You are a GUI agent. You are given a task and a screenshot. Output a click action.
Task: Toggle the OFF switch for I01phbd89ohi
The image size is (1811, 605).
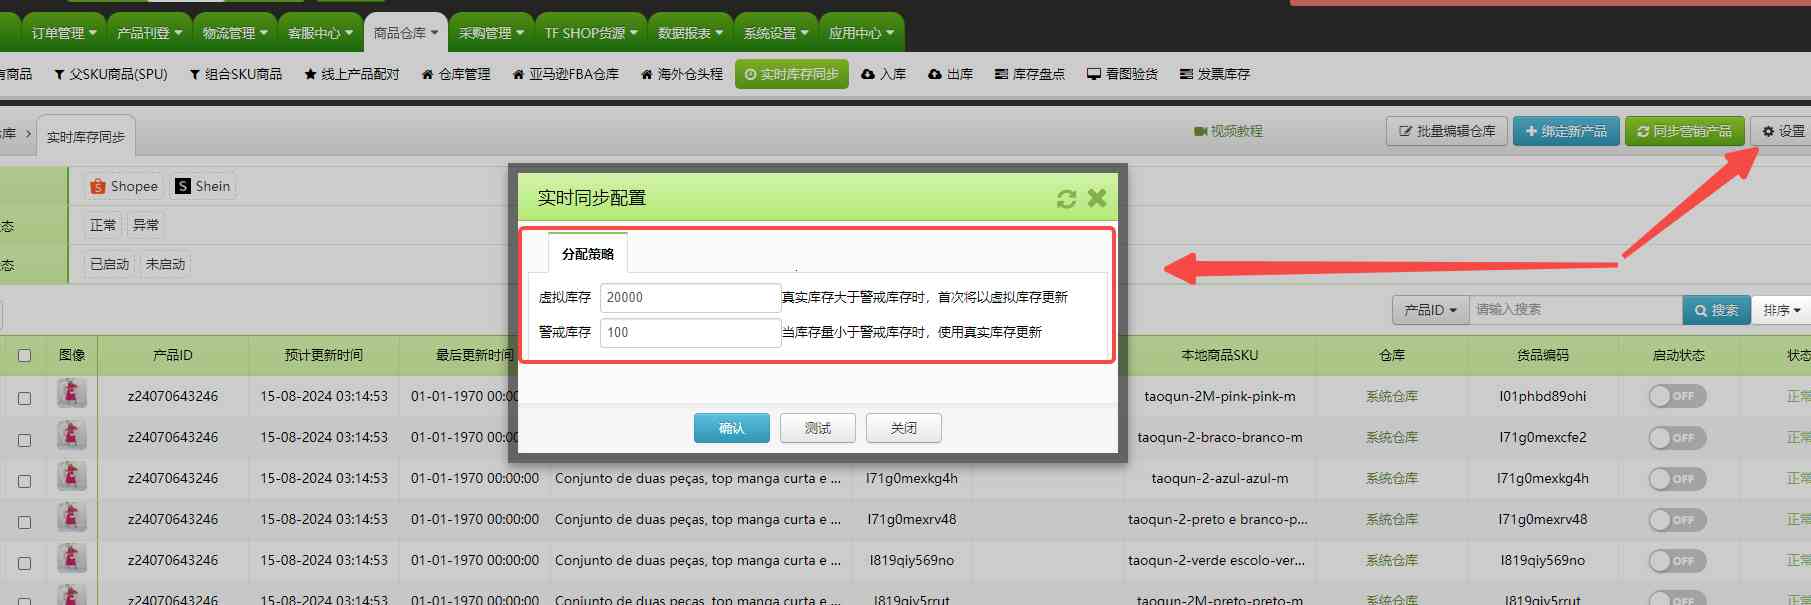point(1677,396)
